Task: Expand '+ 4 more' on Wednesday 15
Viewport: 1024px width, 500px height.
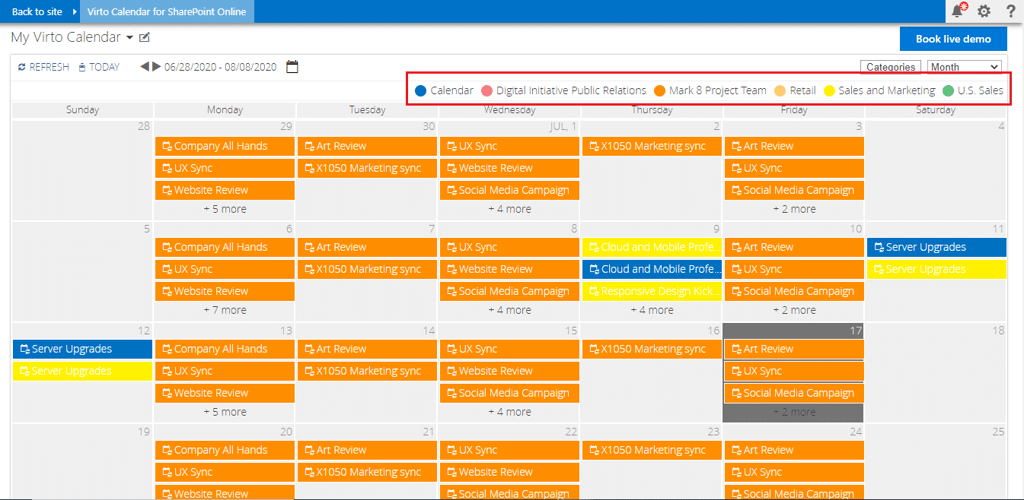Action: 509,413
